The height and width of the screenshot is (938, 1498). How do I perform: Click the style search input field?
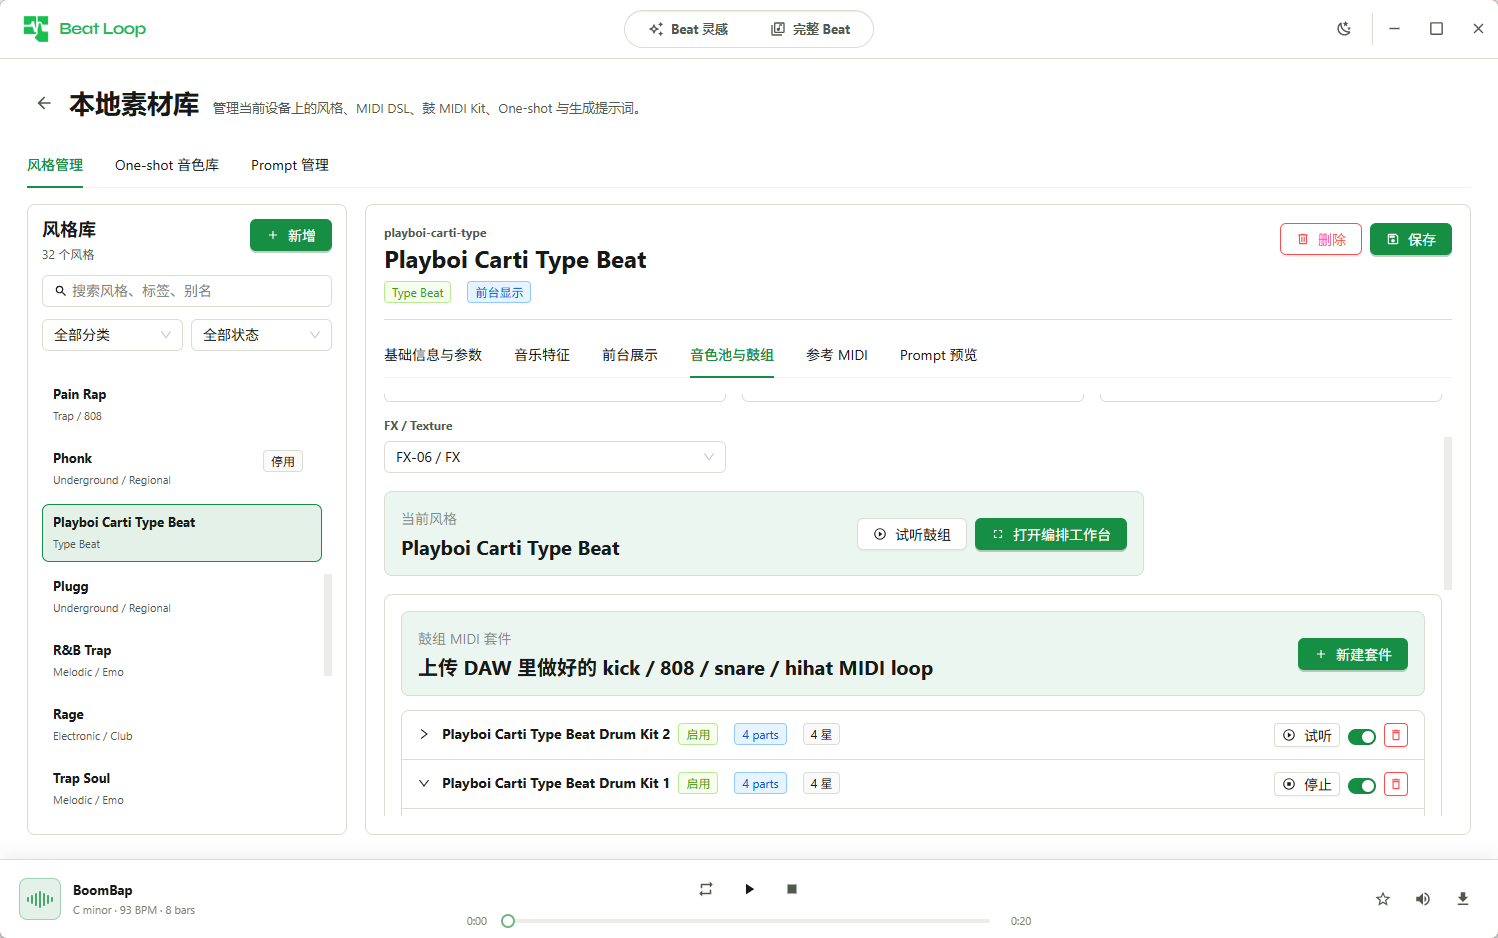pyautogui.click(x=187, y=291)
